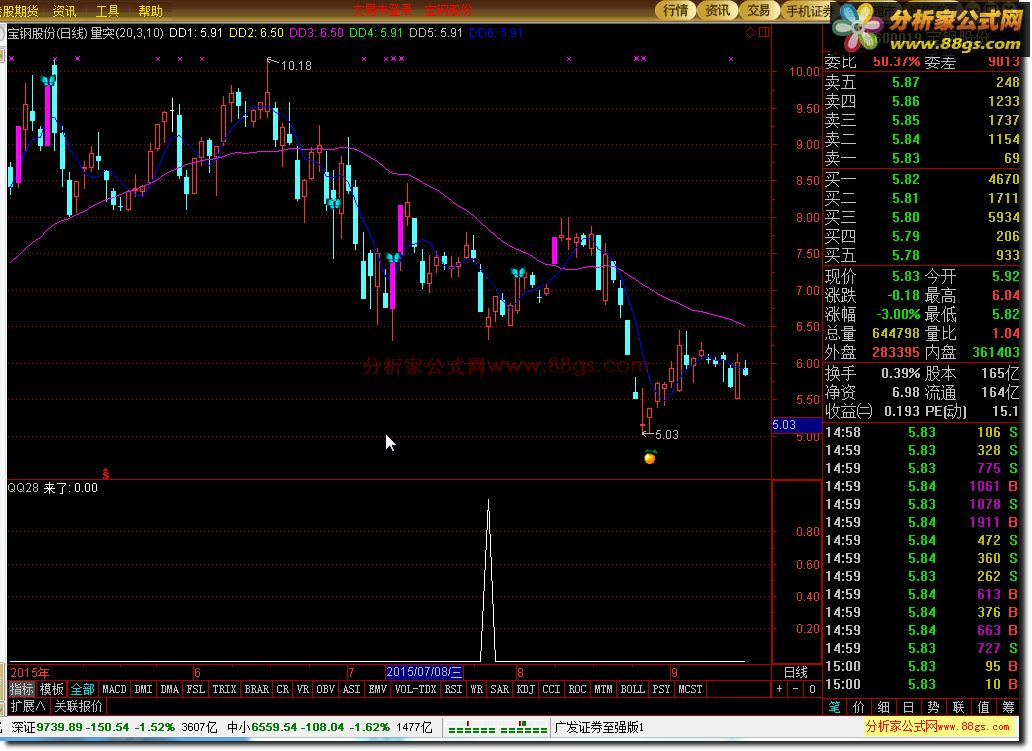The height and width of the screenshot is (751, 1032).
Task: Switch indicator to KDJ
Action: tap(525, 689)
